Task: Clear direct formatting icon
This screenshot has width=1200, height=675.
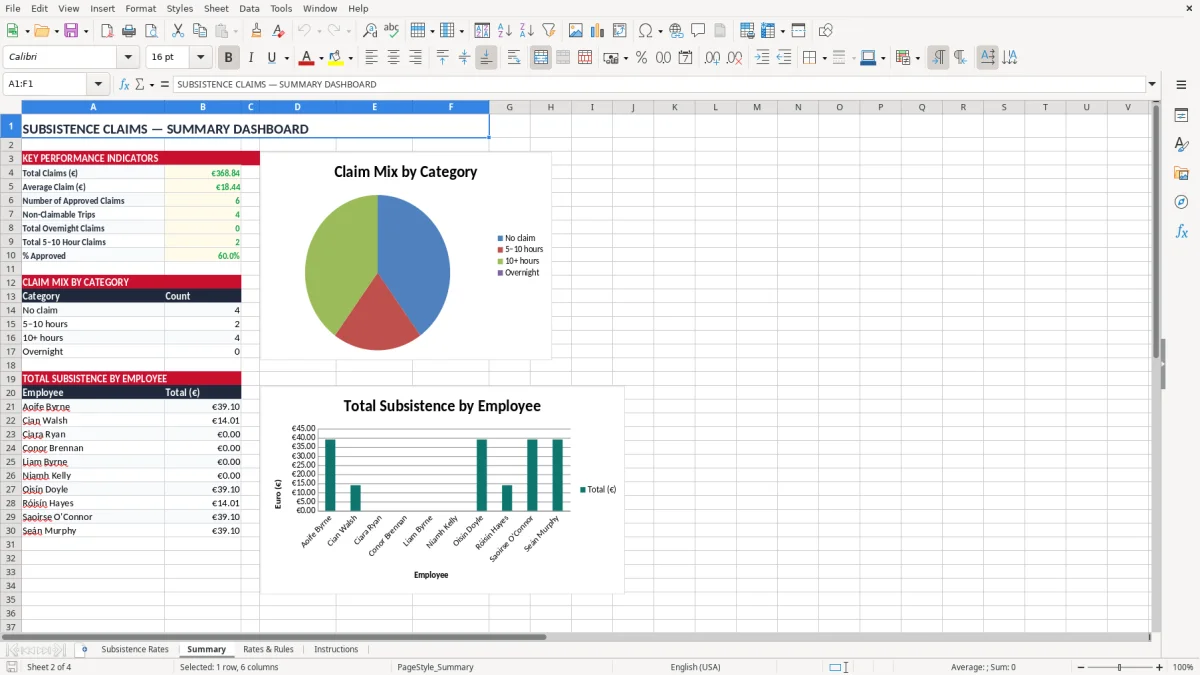Action: [x=278, y=31]
